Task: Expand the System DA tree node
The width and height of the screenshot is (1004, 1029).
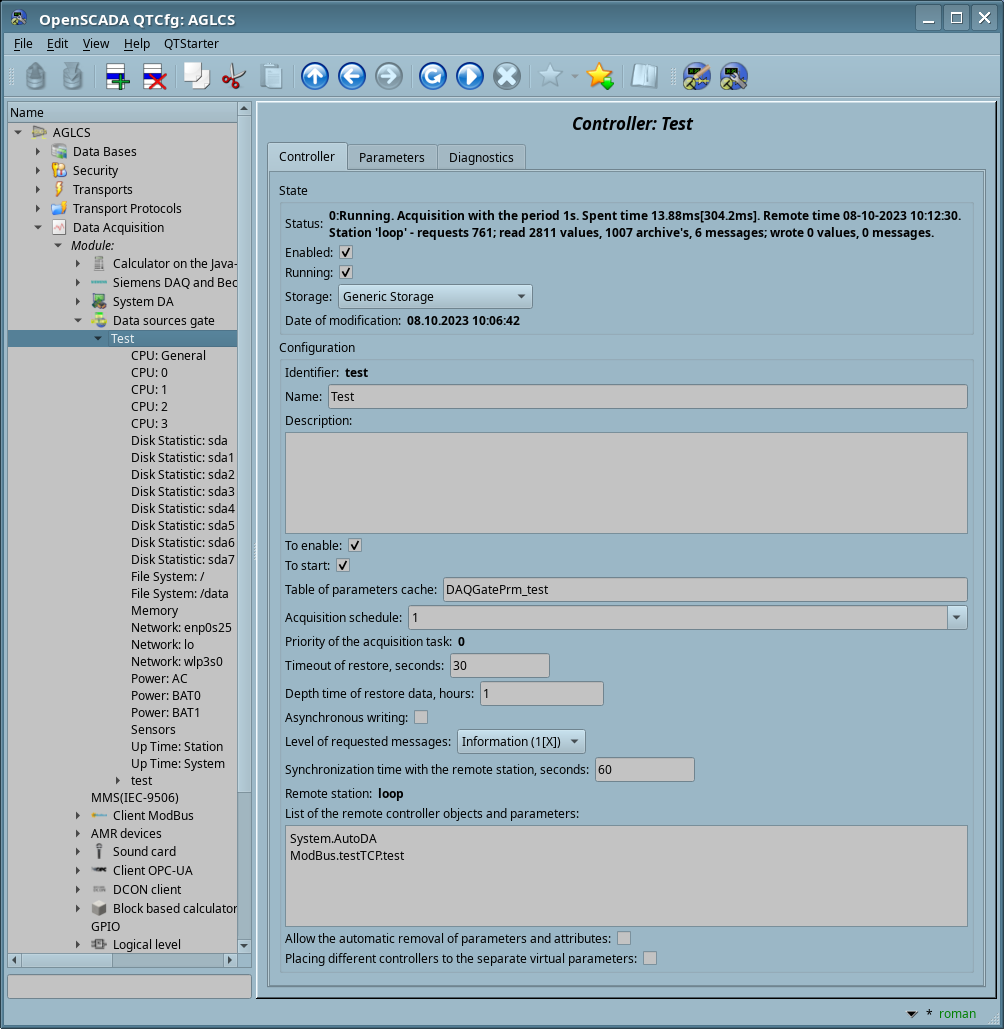Action: [78, 302]
